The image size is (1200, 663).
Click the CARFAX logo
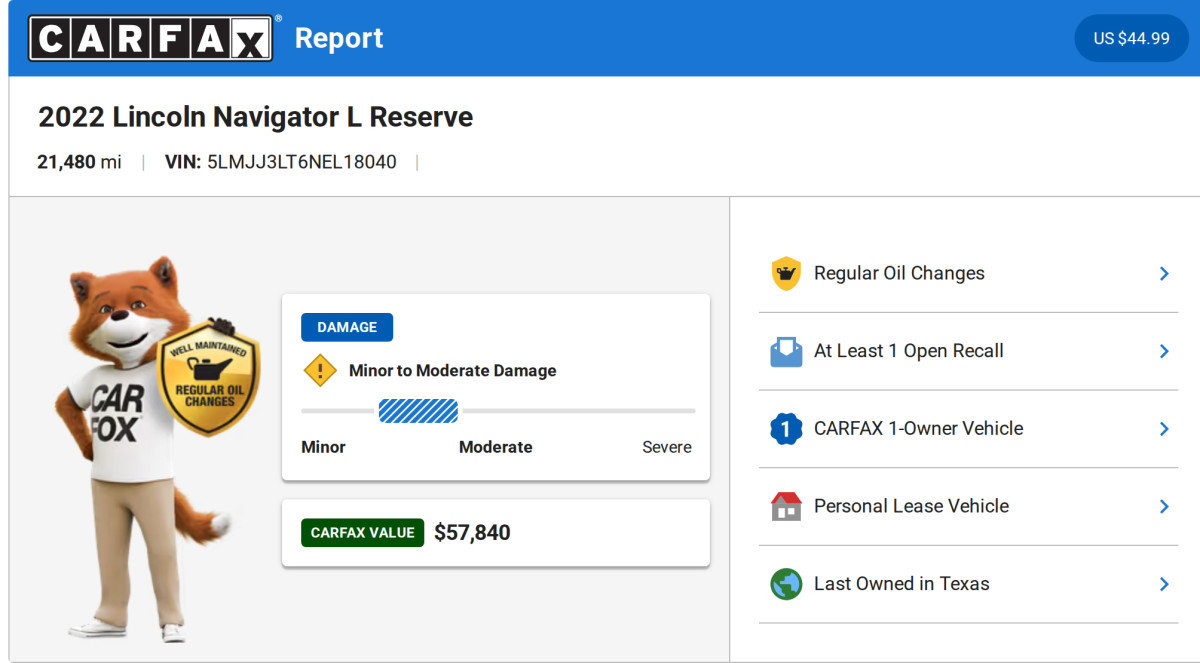point(151,38)
